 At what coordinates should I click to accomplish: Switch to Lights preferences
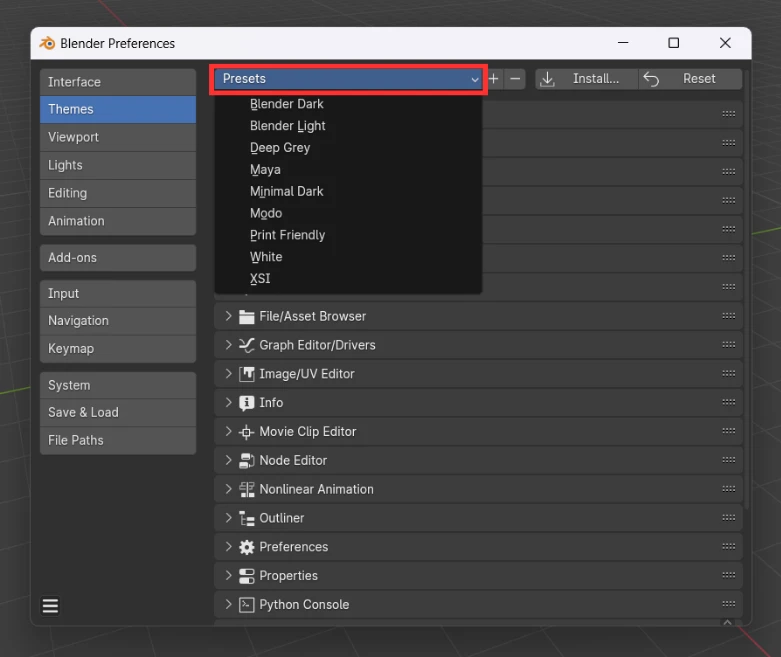(118, 165)
